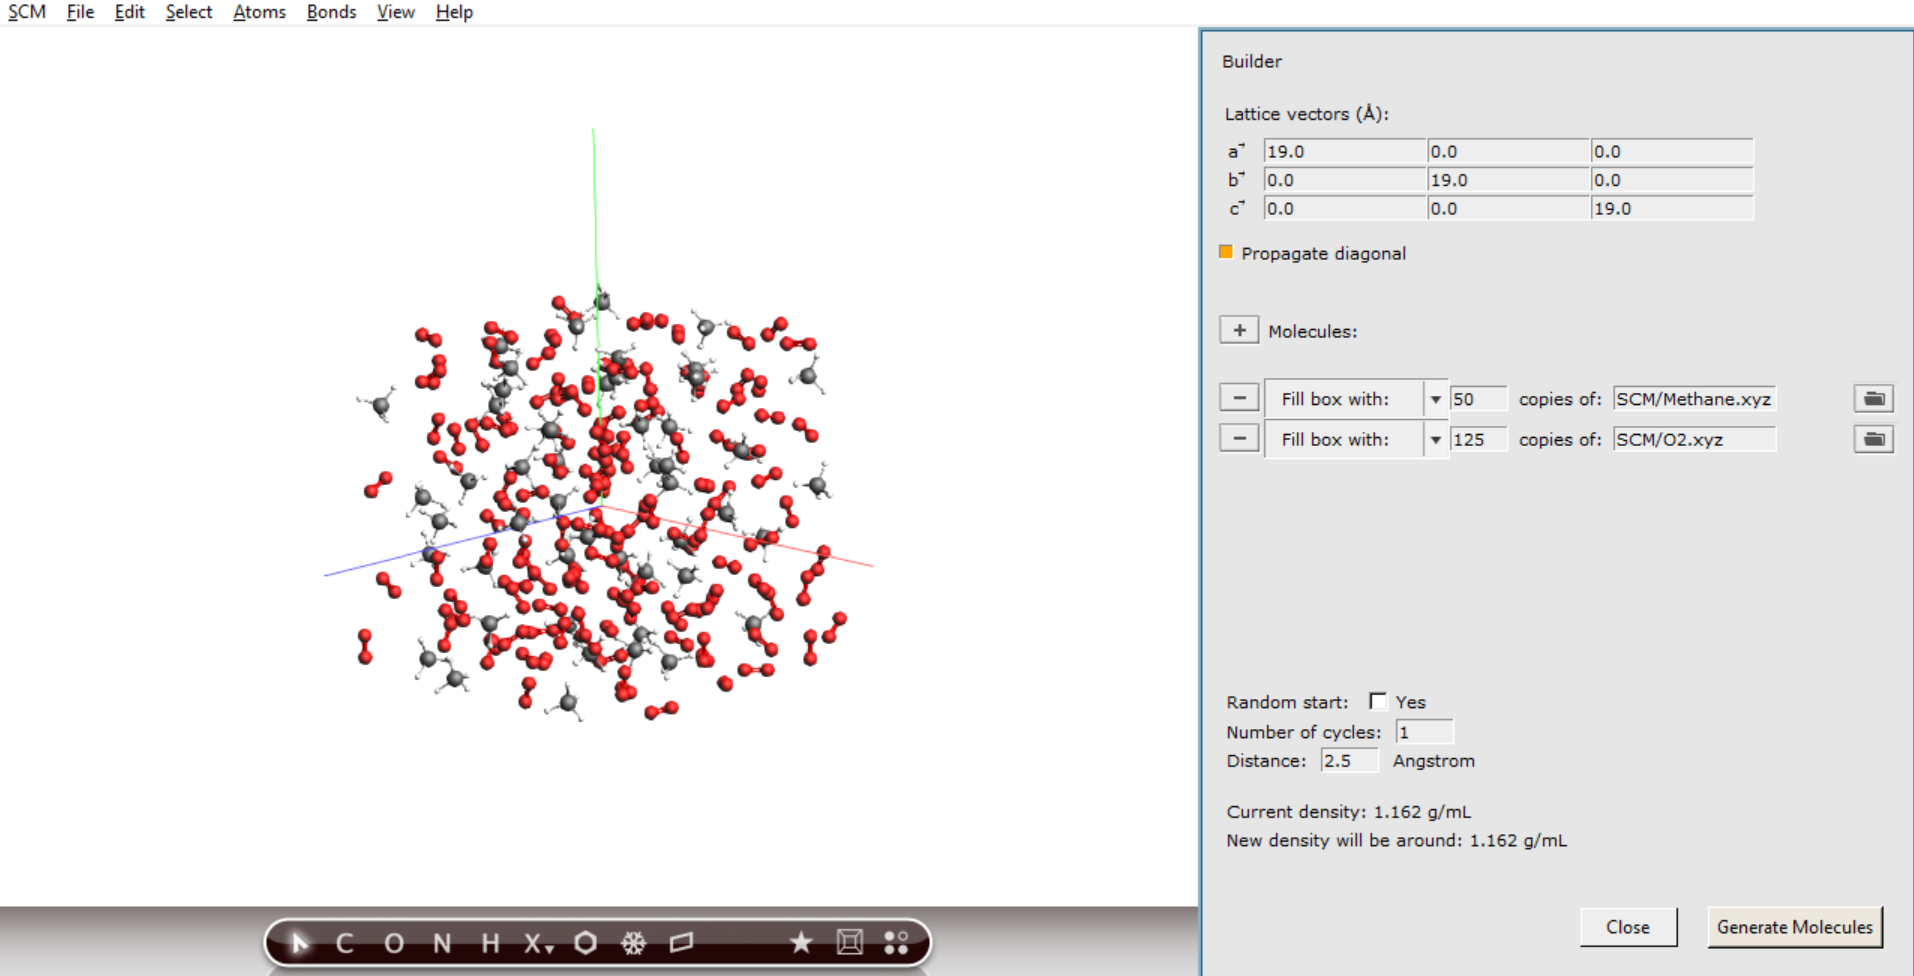
Task: Click the SCM/Methane.xyz file path field
Action: coord(1694,399)
